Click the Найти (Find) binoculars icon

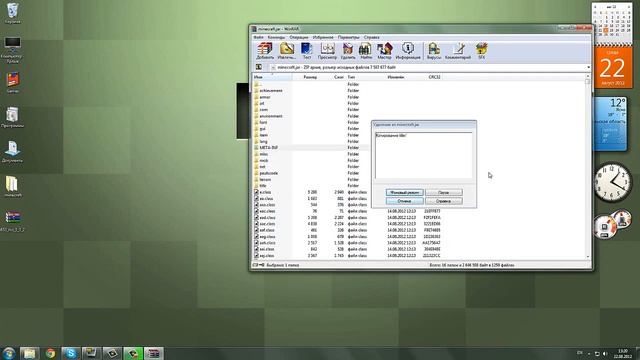pyautogui.click(x=365, y=51)
